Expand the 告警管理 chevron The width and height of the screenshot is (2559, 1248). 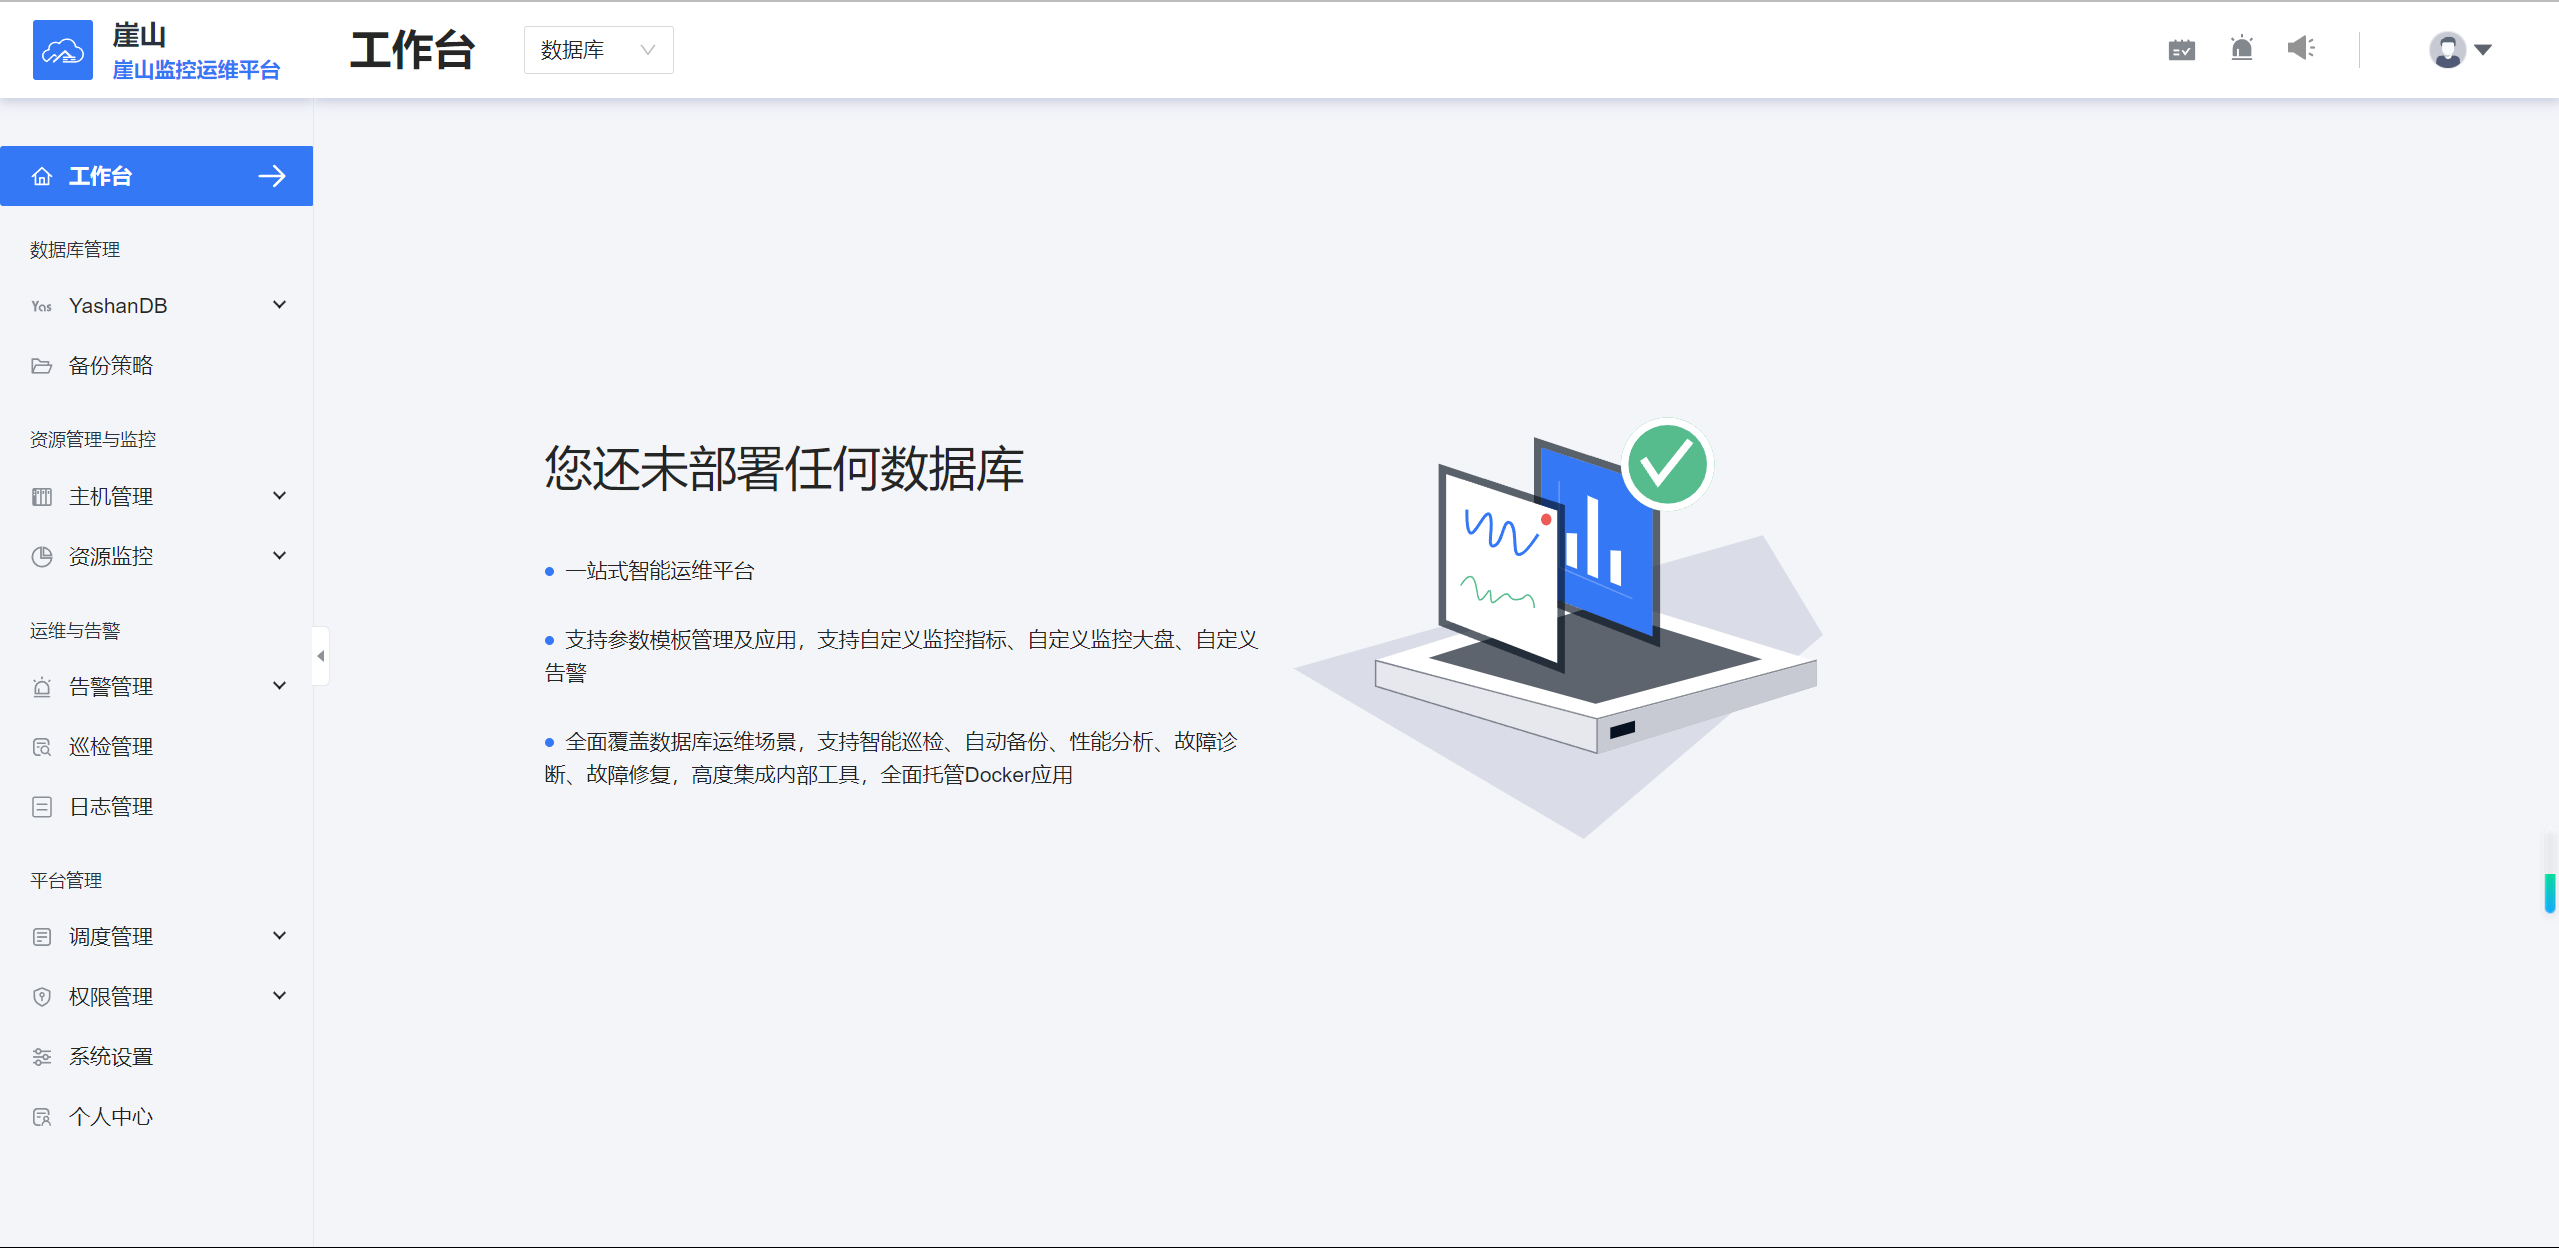[280, 686]
